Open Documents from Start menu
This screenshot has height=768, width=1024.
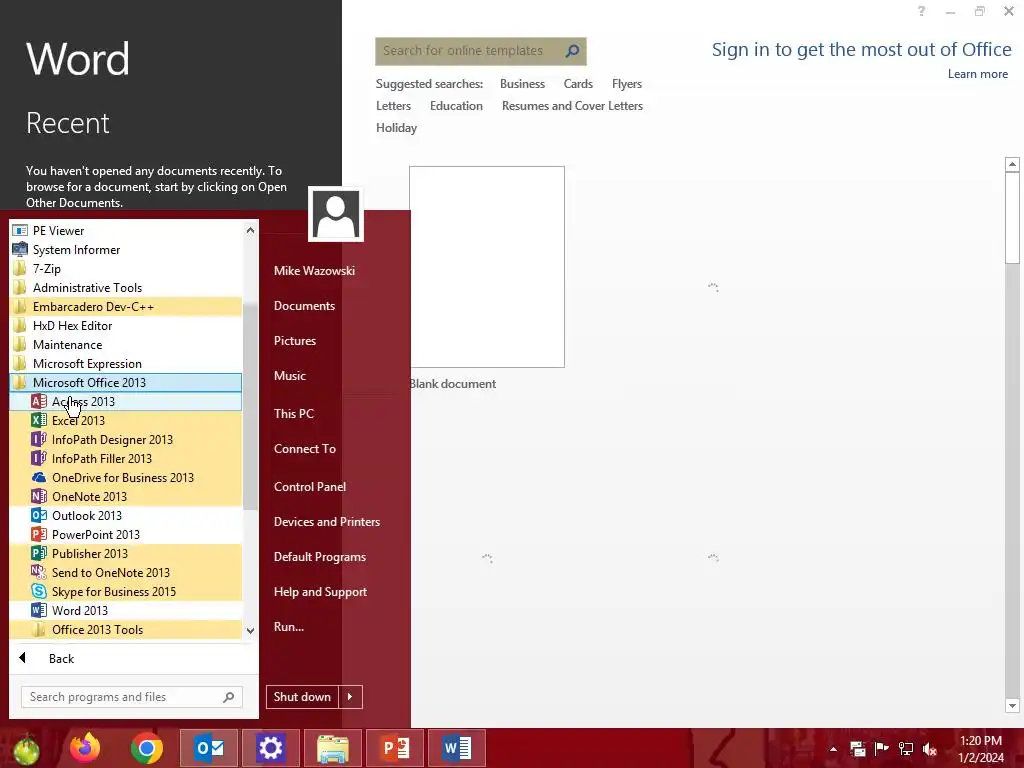coord(304,306)
